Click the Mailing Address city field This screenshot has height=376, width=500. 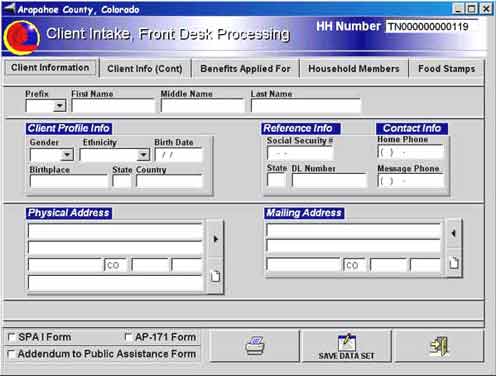click(304, 265)
